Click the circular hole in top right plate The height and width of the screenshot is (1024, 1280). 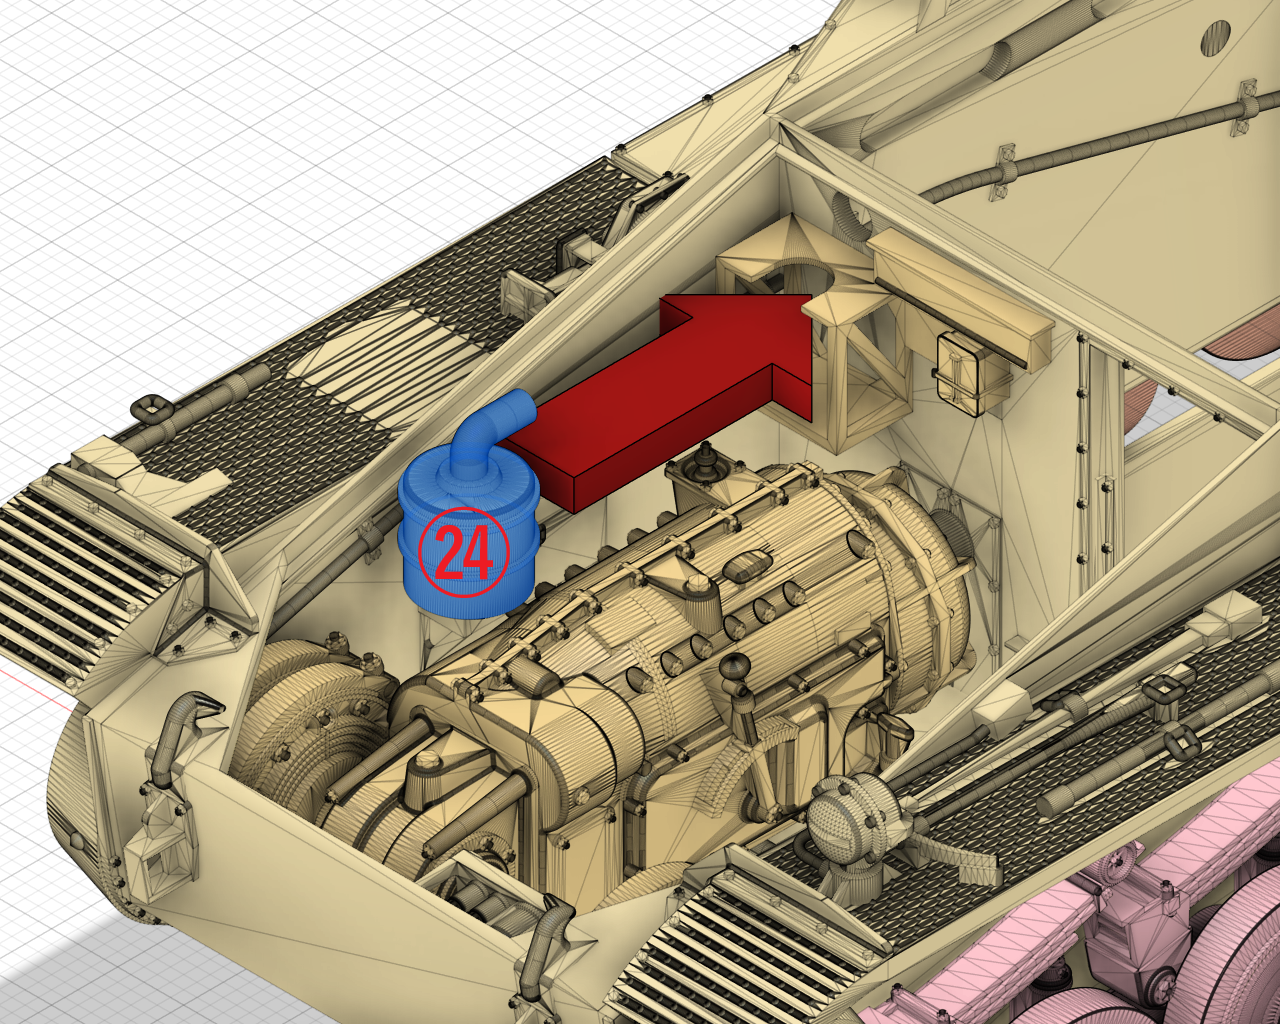(x=1215, y=36)
